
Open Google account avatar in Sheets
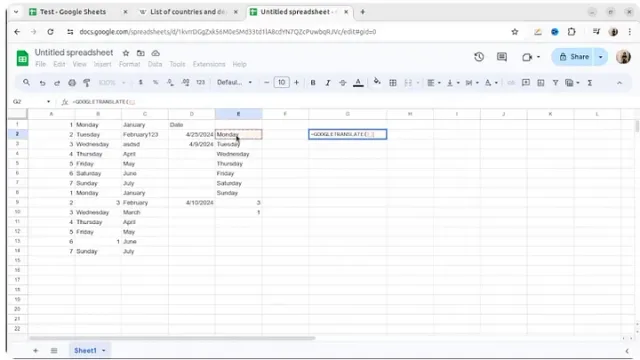[623, 57]
